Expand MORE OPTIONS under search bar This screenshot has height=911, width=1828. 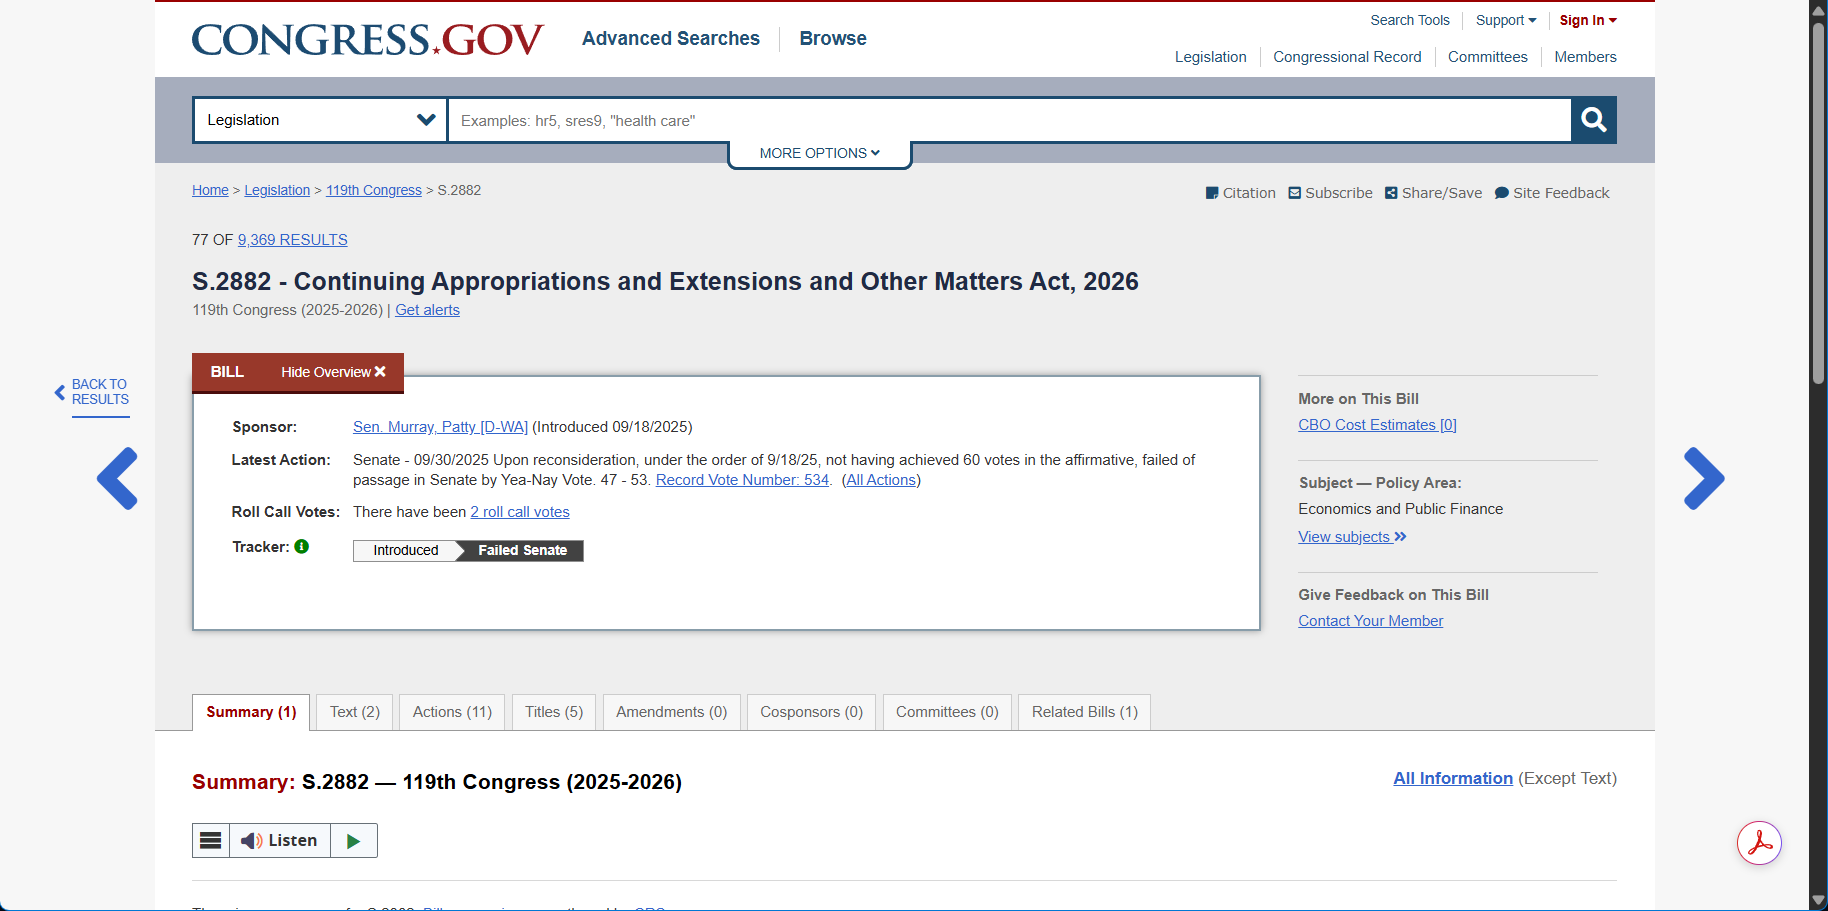(819, 153)
